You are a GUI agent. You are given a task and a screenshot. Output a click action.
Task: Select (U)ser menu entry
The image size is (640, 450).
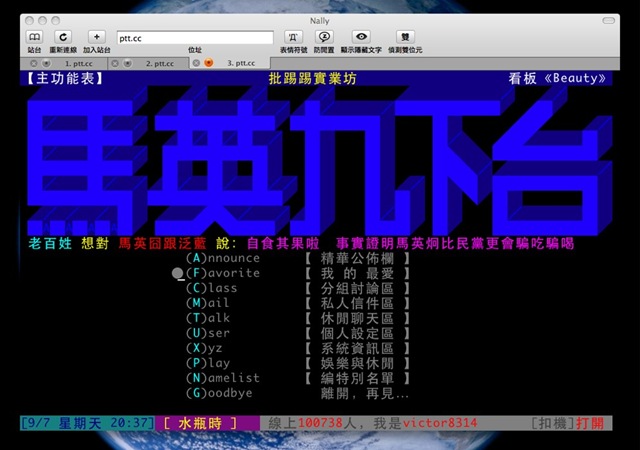click(x=208, y=333)
